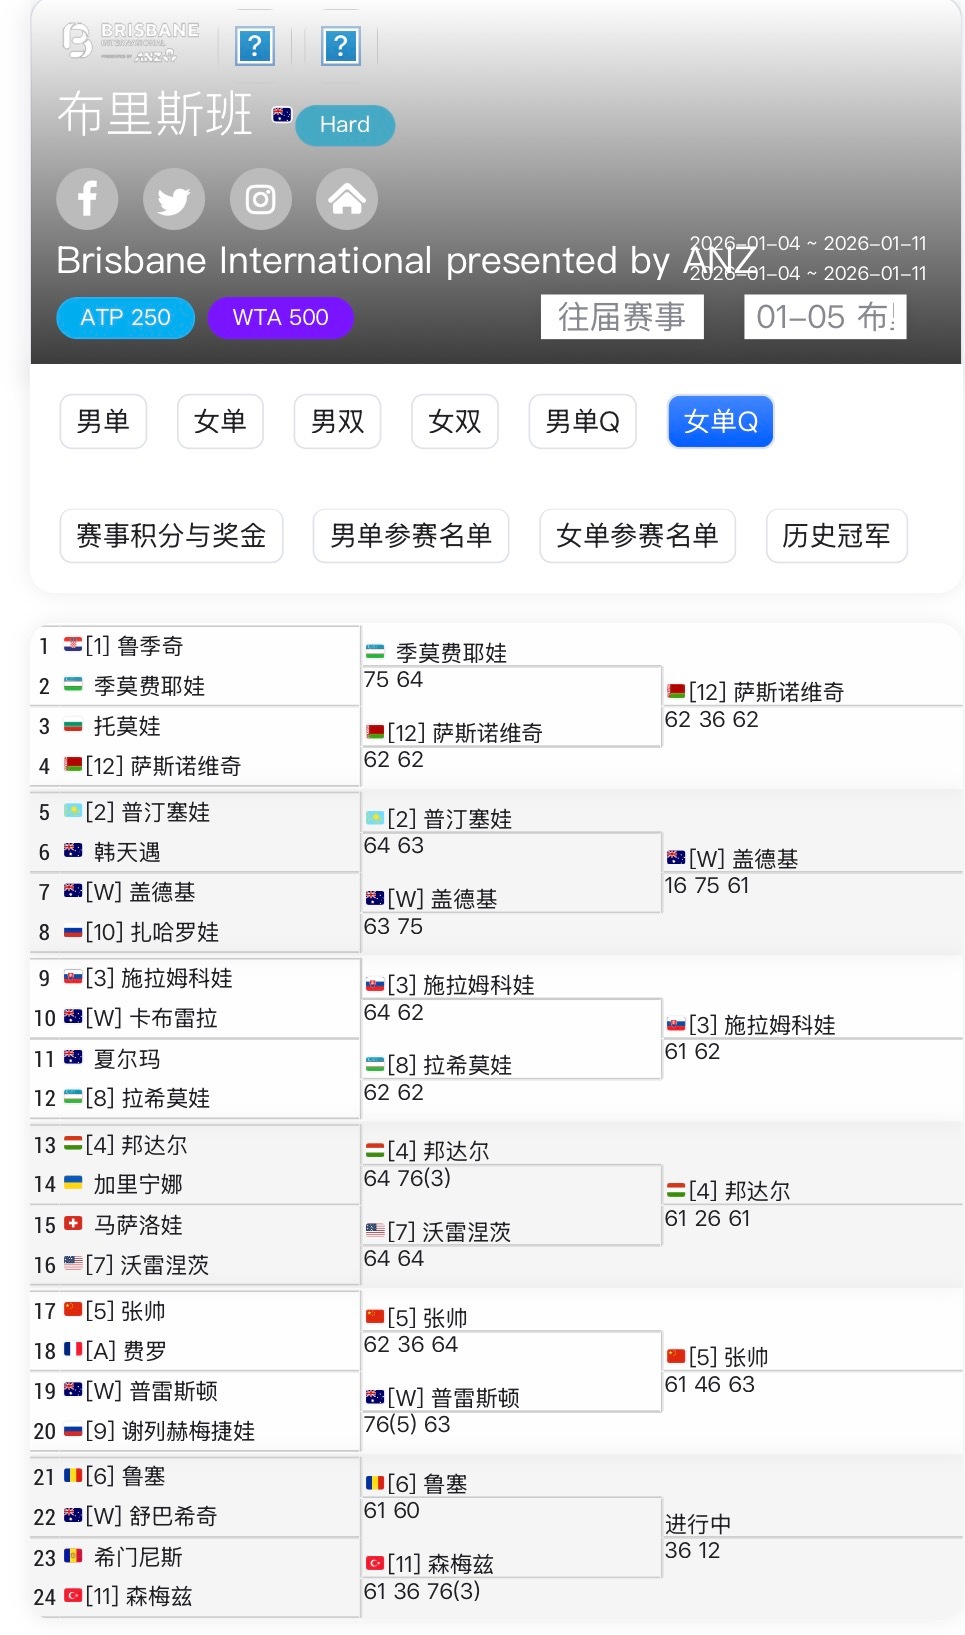Click the 进行中 match status
The image size is (965, 1635).
[698, 1524]
